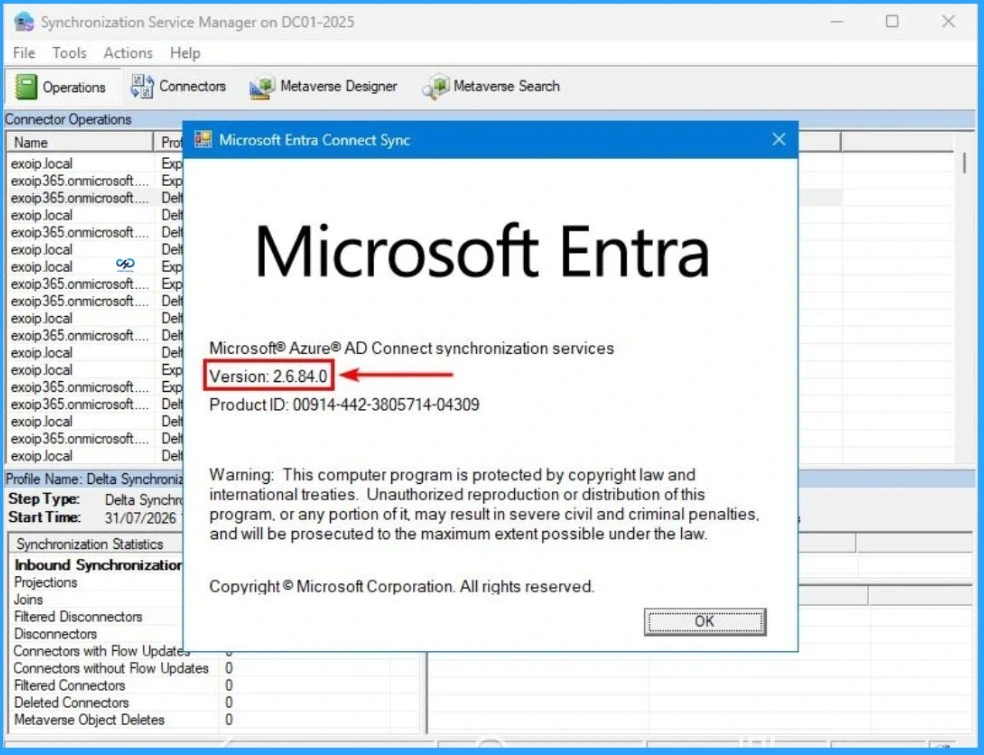Select the Version: 2.6.84.0 text
Viewport: 984px width, 755px height.
[x=268, y=376]
